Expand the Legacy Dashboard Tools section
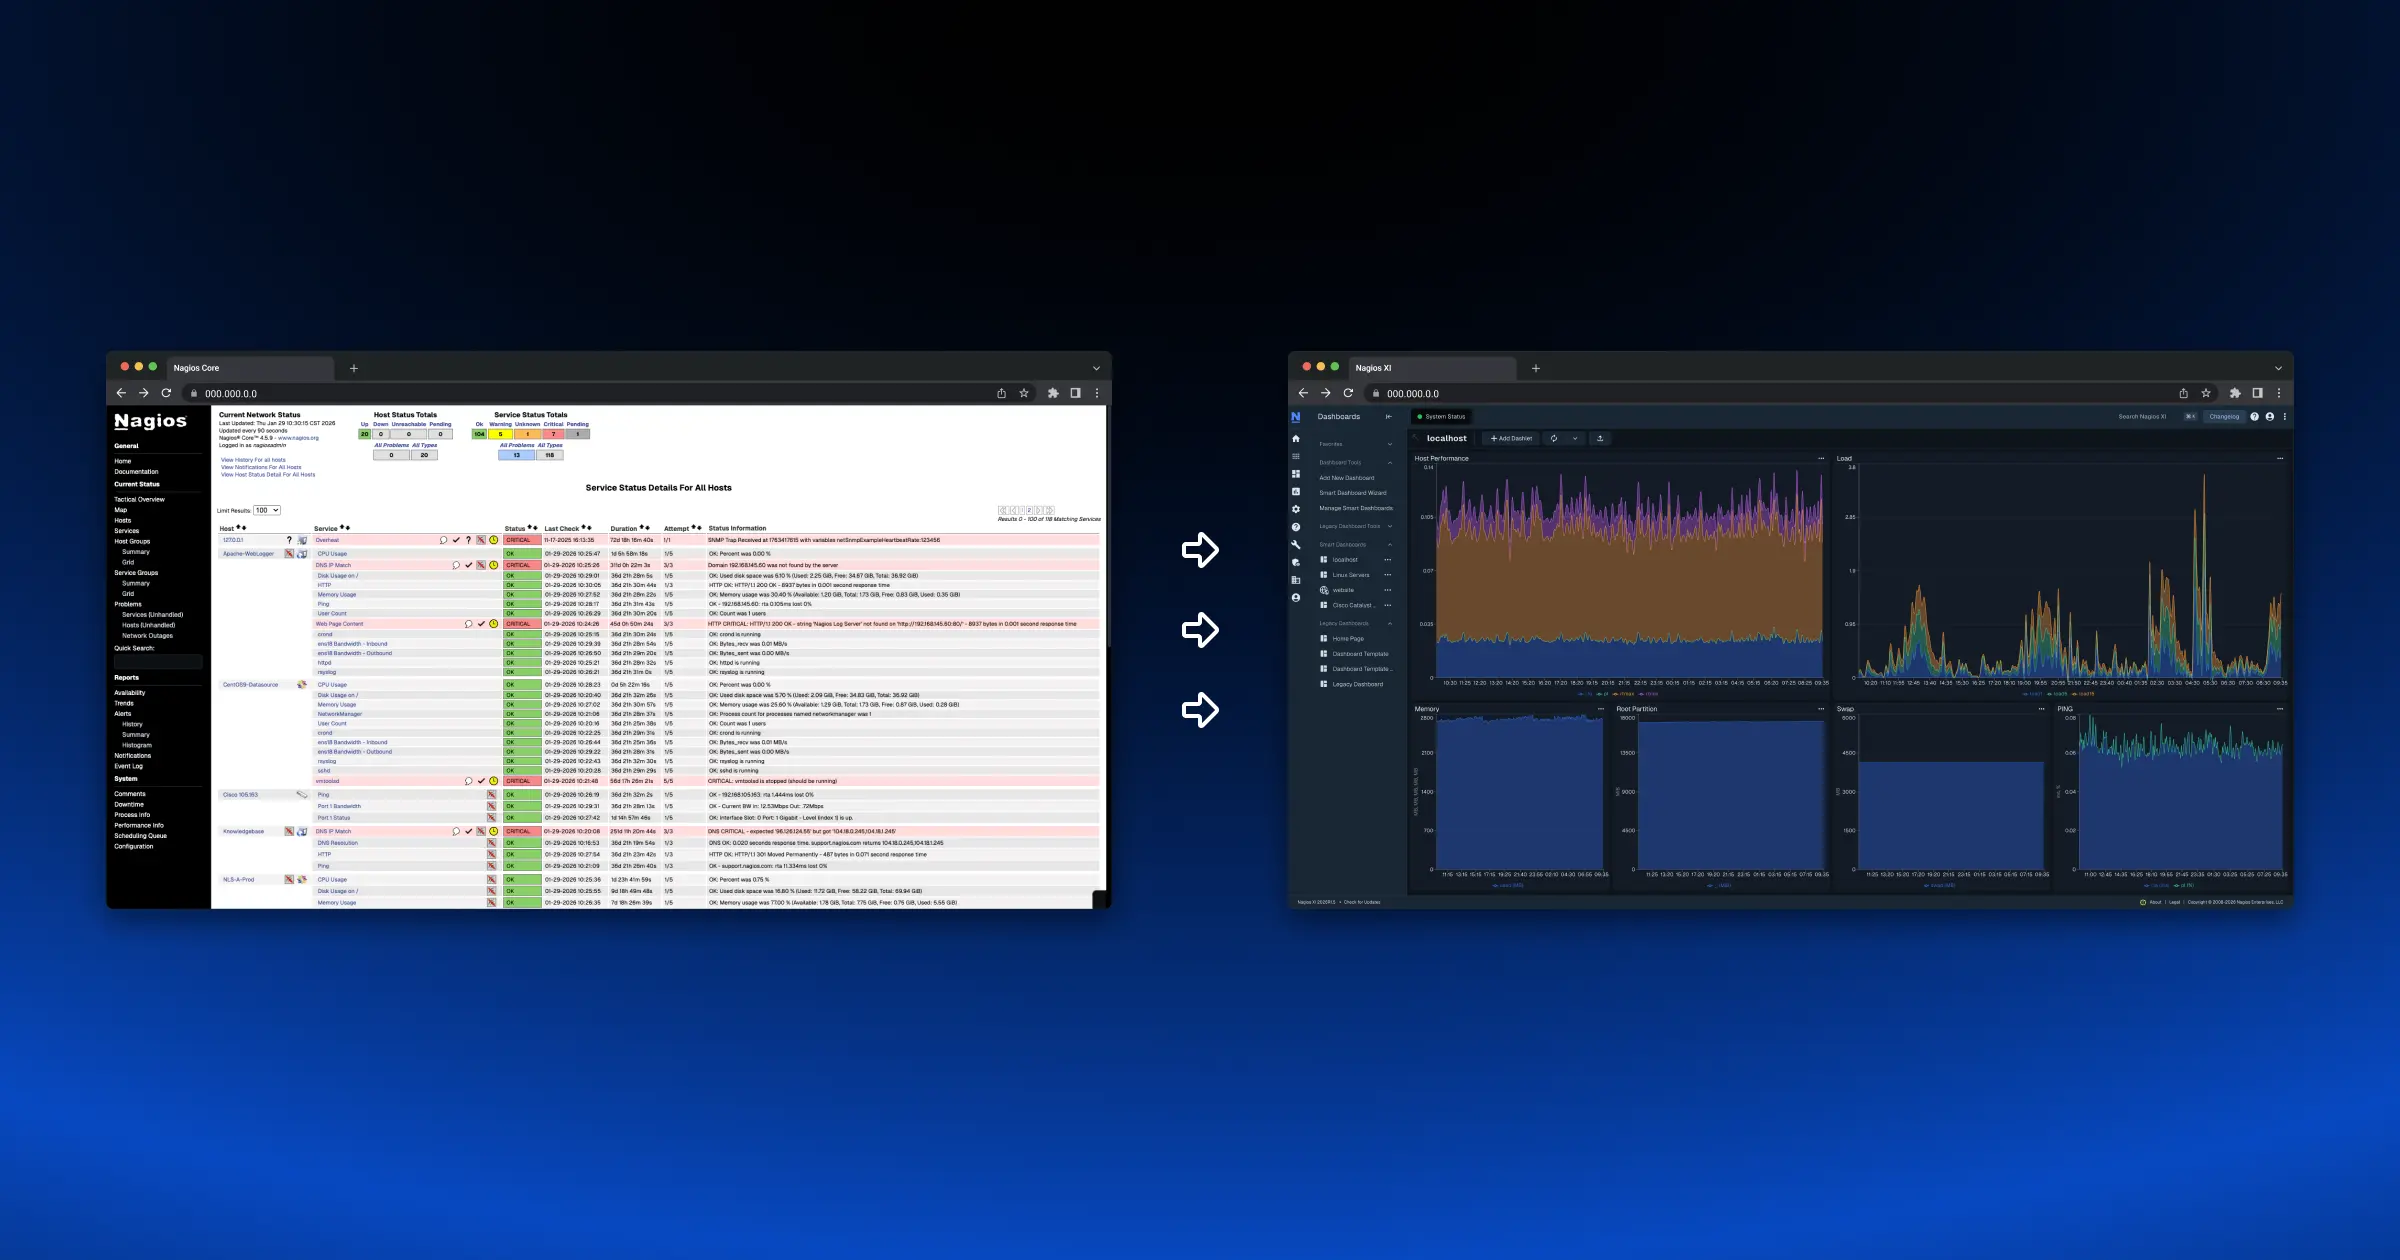Viewport: 2400px width, 1260px height. point(1389,526)
